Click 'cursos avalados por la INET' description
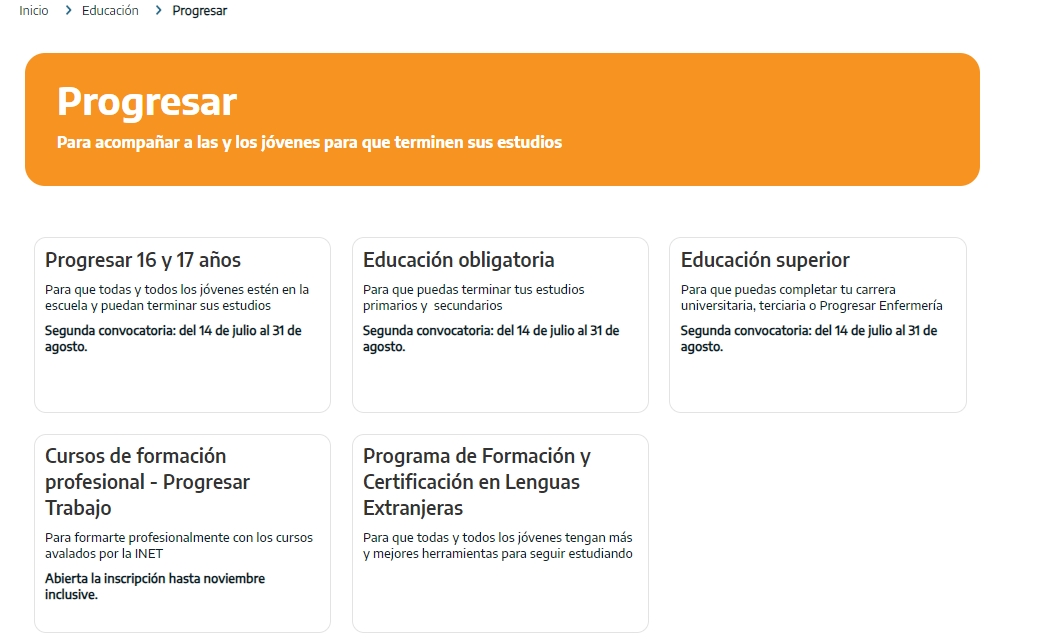This screenshot has width=1049, height=642. 179,546
